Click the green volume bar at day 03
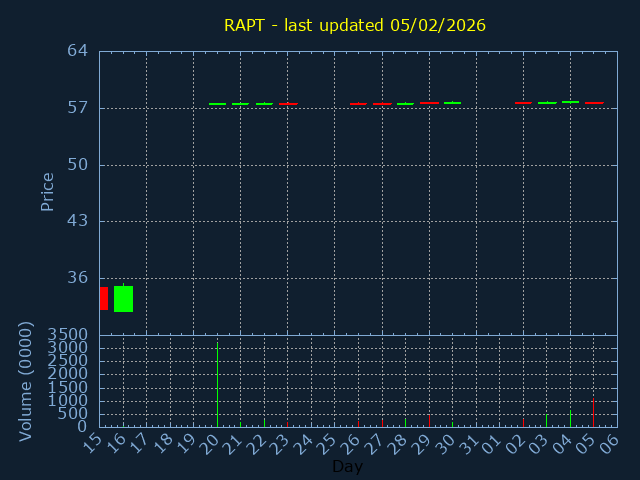The height and width of the screenshot is (480, 640). coord(546,420)
